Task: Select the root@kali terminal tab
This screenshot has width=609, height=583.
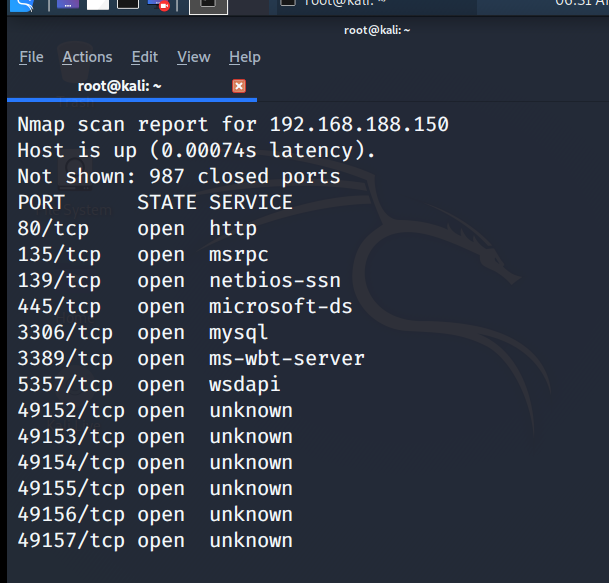Action: (120, 86)
